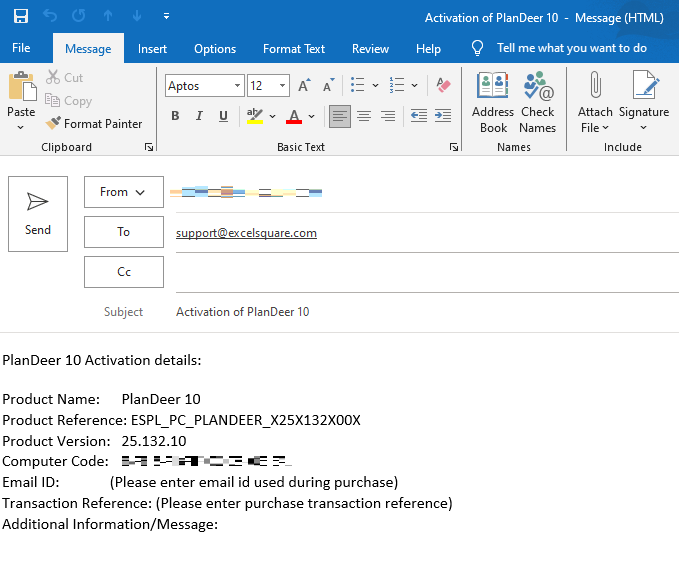Open the font size dropdown
679x564 pixels.
click(x=283, y=86)
